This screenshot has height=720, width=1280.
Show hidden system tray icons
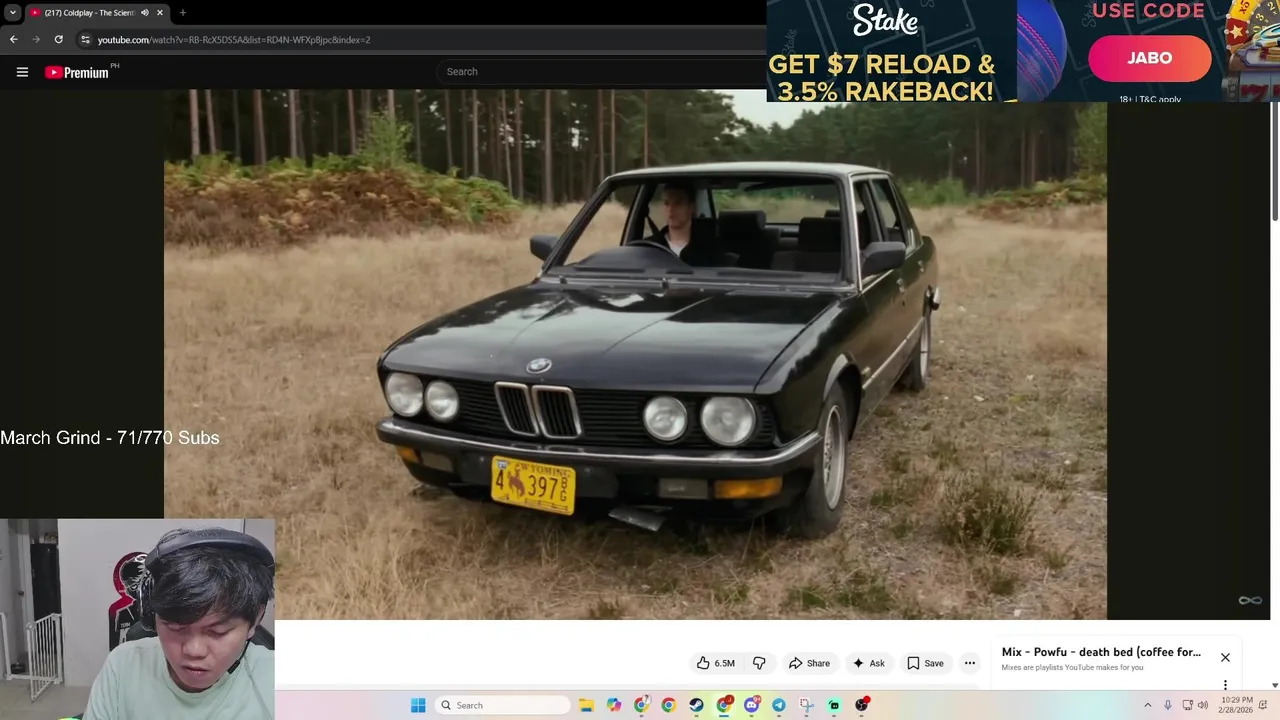[1147, 705]
